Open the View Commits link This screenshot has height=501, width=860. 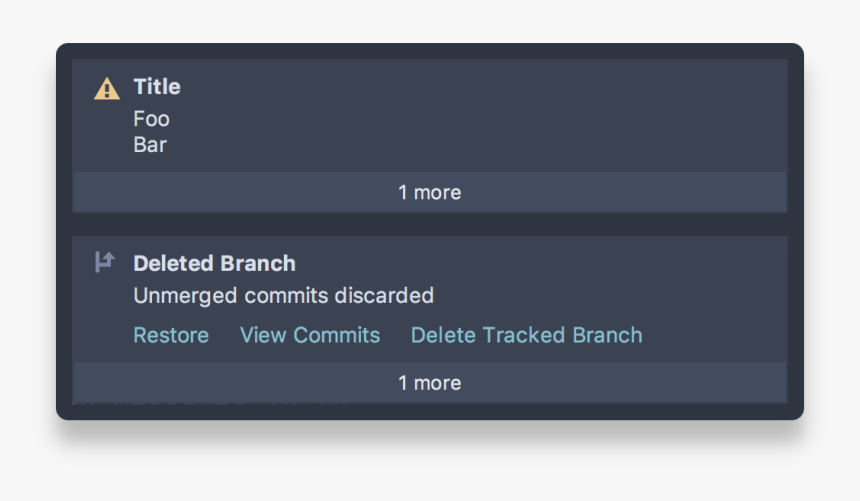(x=310, y=335)
